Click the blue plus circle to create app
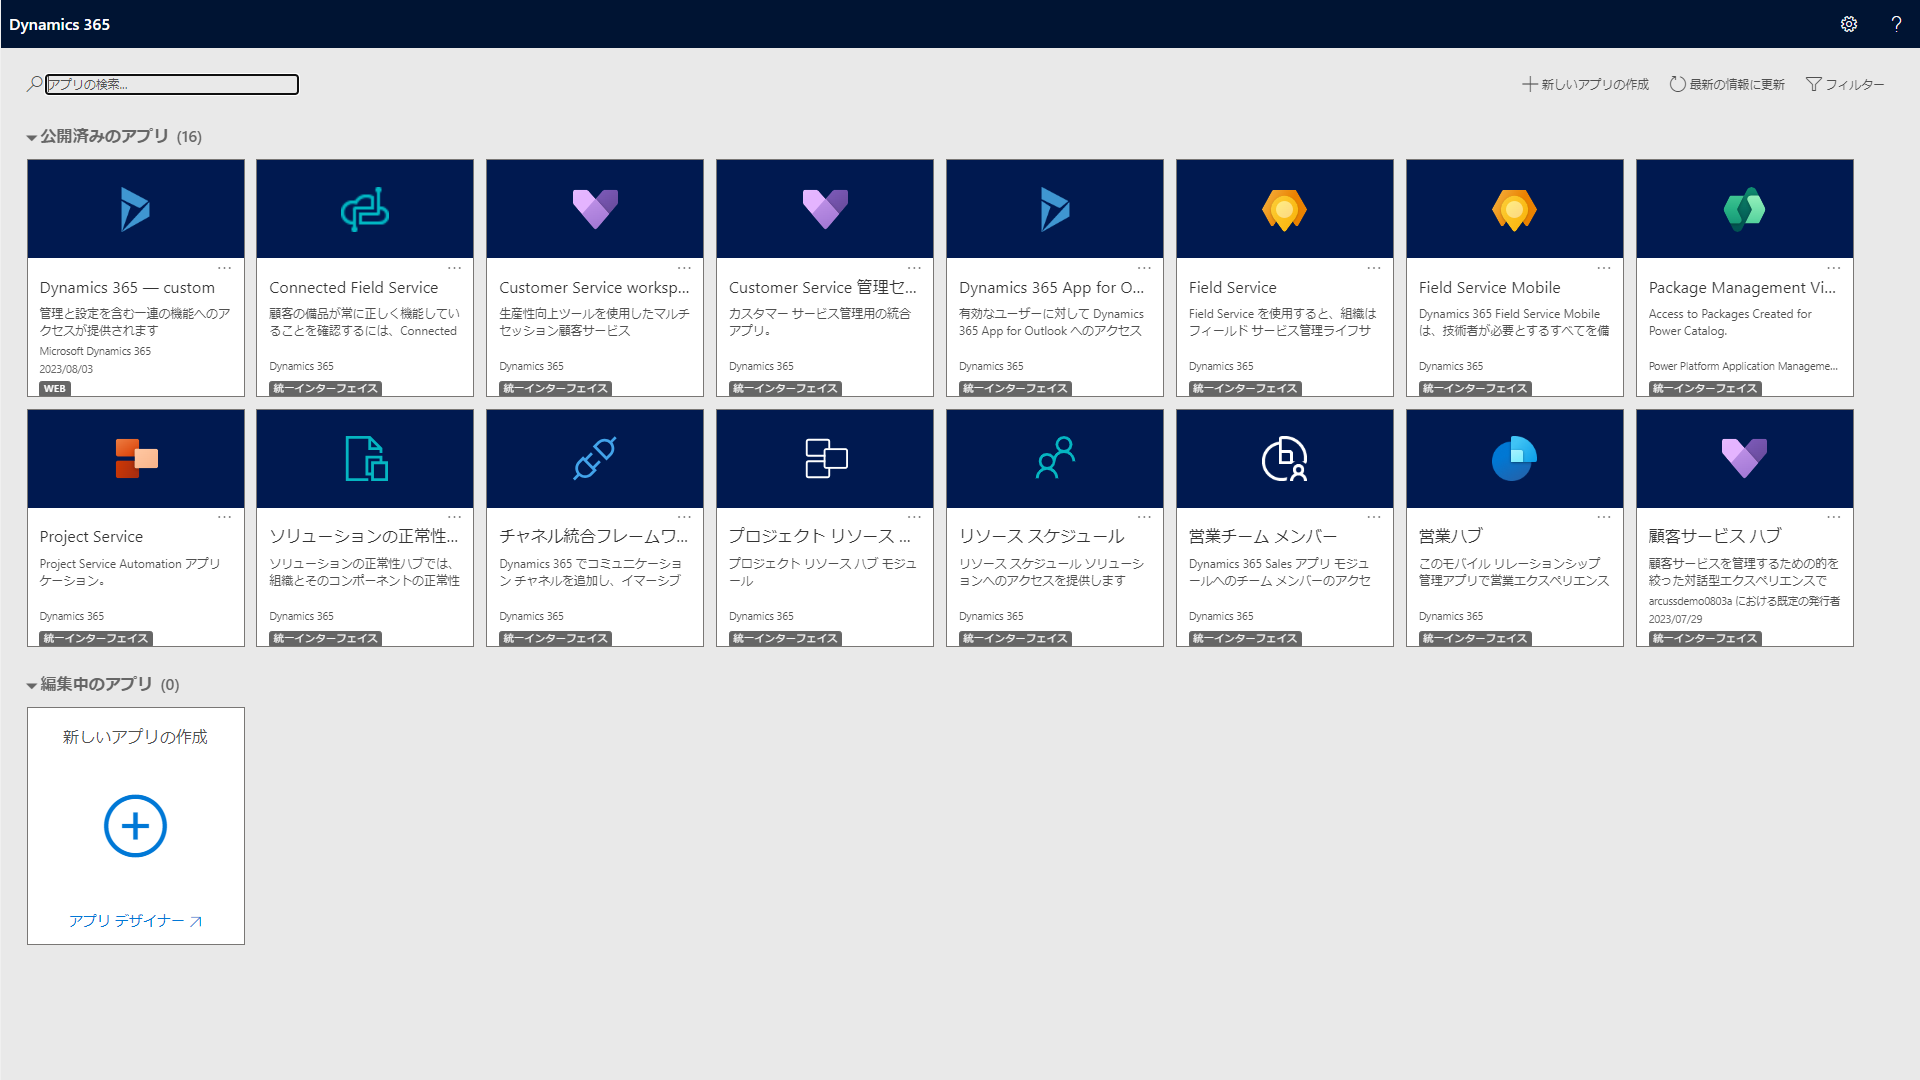This screenshot has height=1080, width=1920. [x=135, y=826]
